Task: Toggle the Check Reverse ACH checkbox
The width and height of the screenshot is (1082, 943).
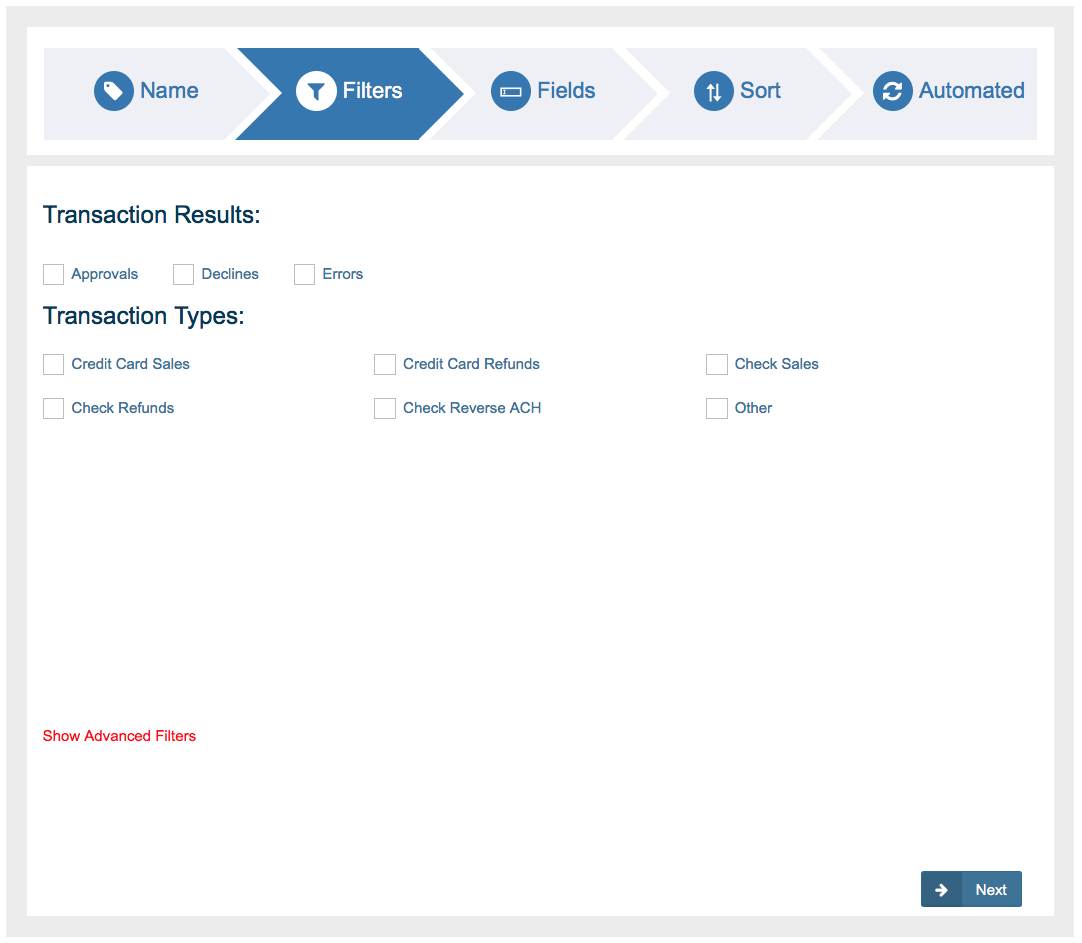Action: pos(385,408)
